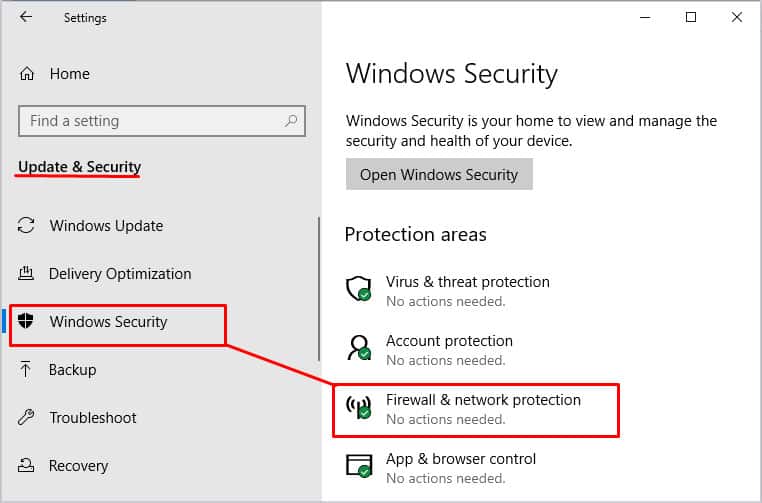Open Firewall & network protection link
Viewport: 762px width, 503px height.
click(483, 400)
